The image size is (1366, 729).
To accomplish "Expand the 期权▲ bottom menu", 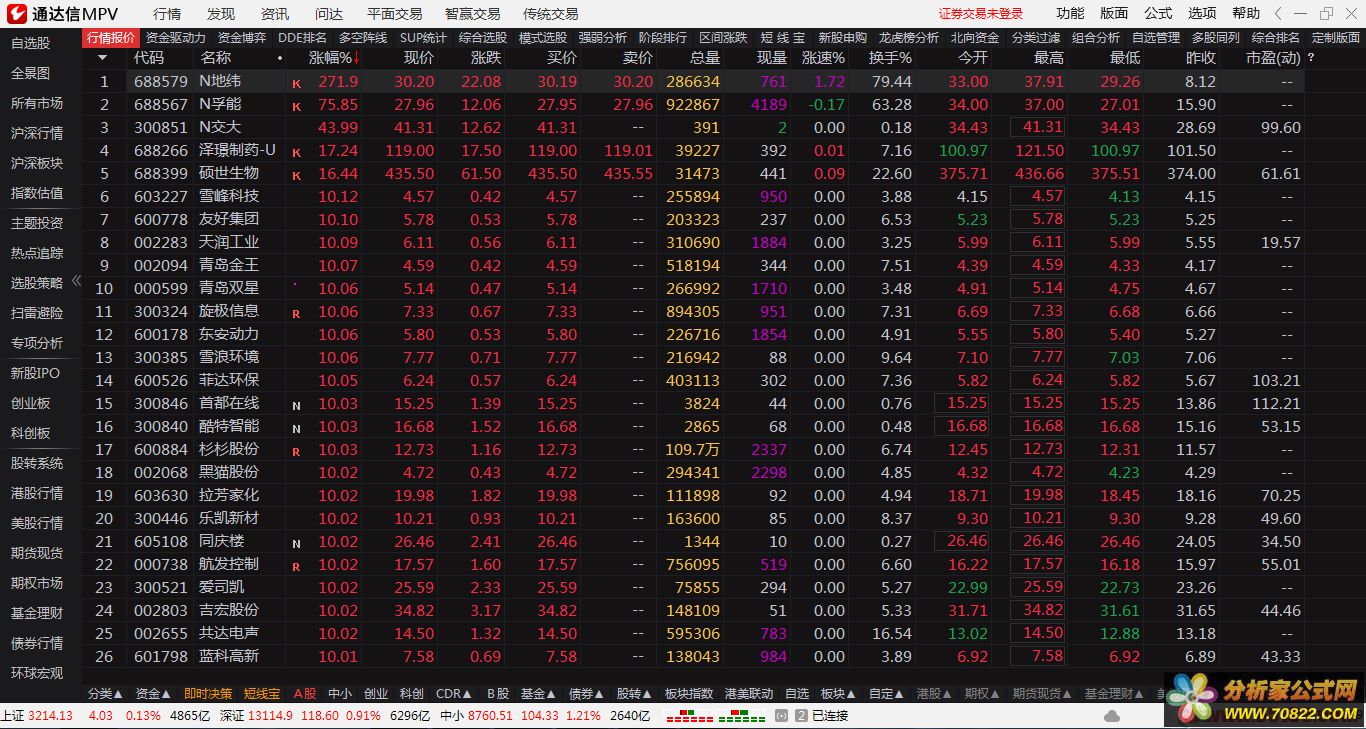I will coord(983,693).
